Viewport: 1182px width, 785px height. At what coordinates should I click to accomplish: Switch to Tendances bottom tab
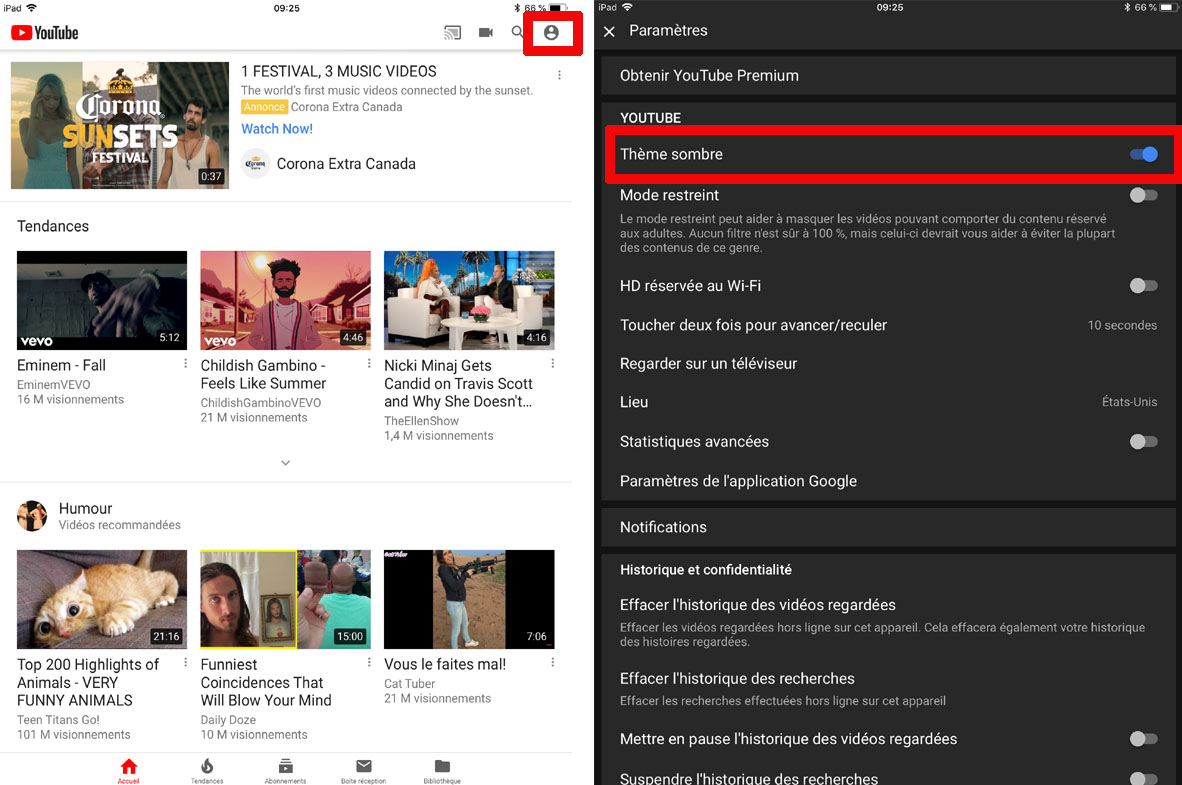(x=207, y=771)
